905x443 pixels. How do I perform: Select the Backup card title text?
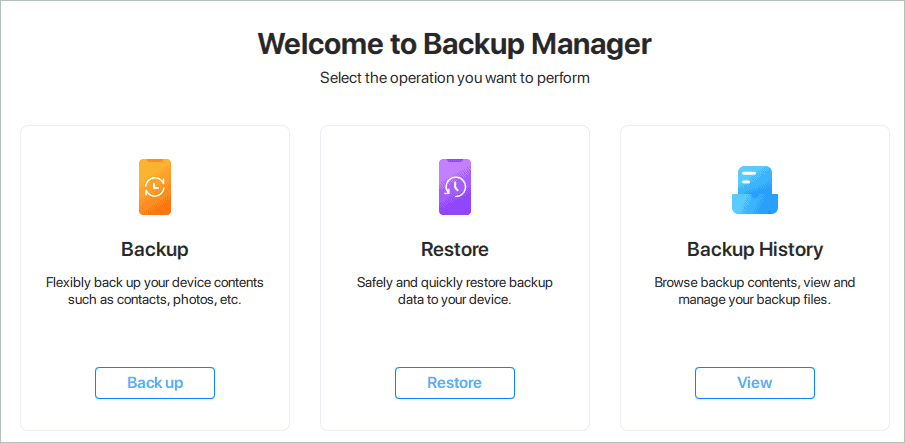coord(155,249)
